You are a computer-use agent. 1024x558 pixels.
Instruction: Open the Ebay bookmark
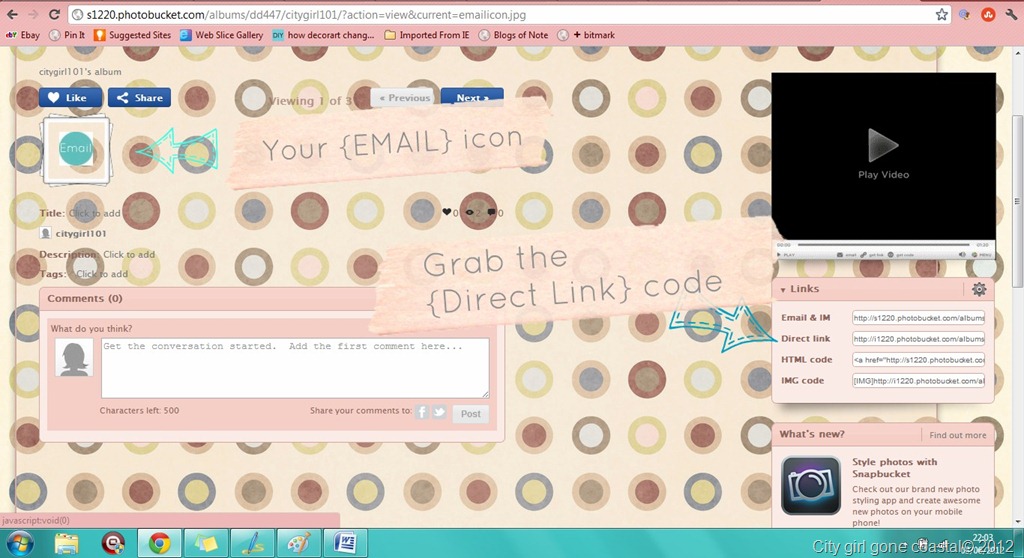[23, 35]
